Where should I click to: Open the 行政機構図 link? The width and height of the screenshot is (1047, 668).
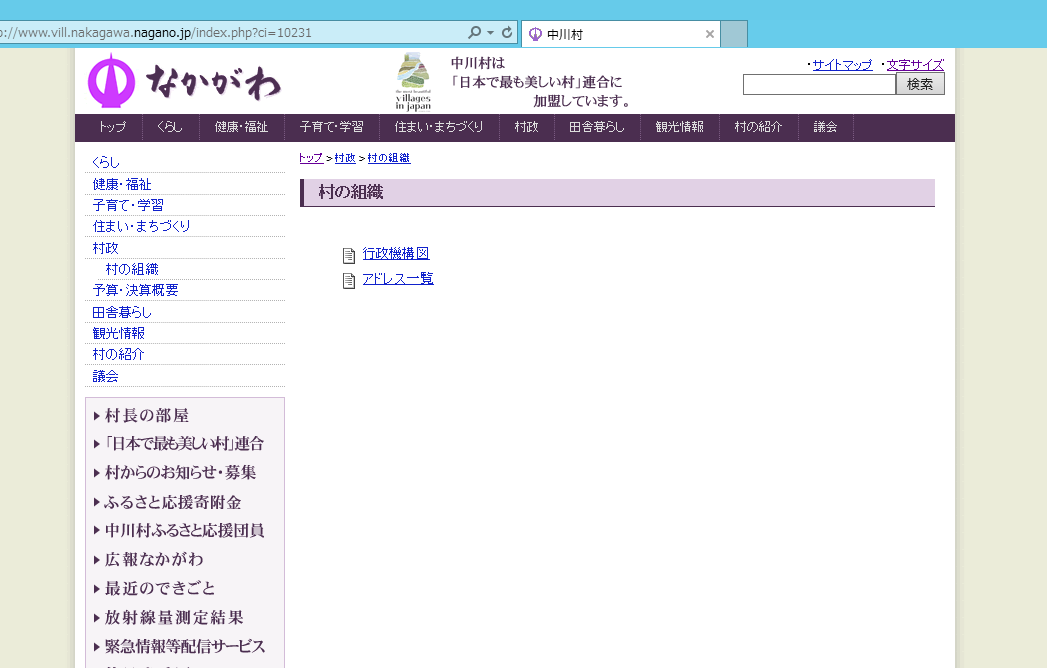[396, 254]
